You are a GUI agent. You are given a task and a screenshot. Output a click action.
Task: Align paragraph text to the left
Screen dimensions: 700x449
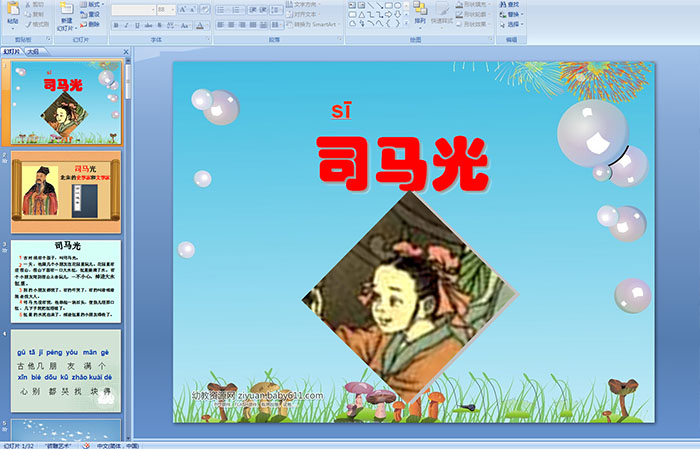pos(221,25)
